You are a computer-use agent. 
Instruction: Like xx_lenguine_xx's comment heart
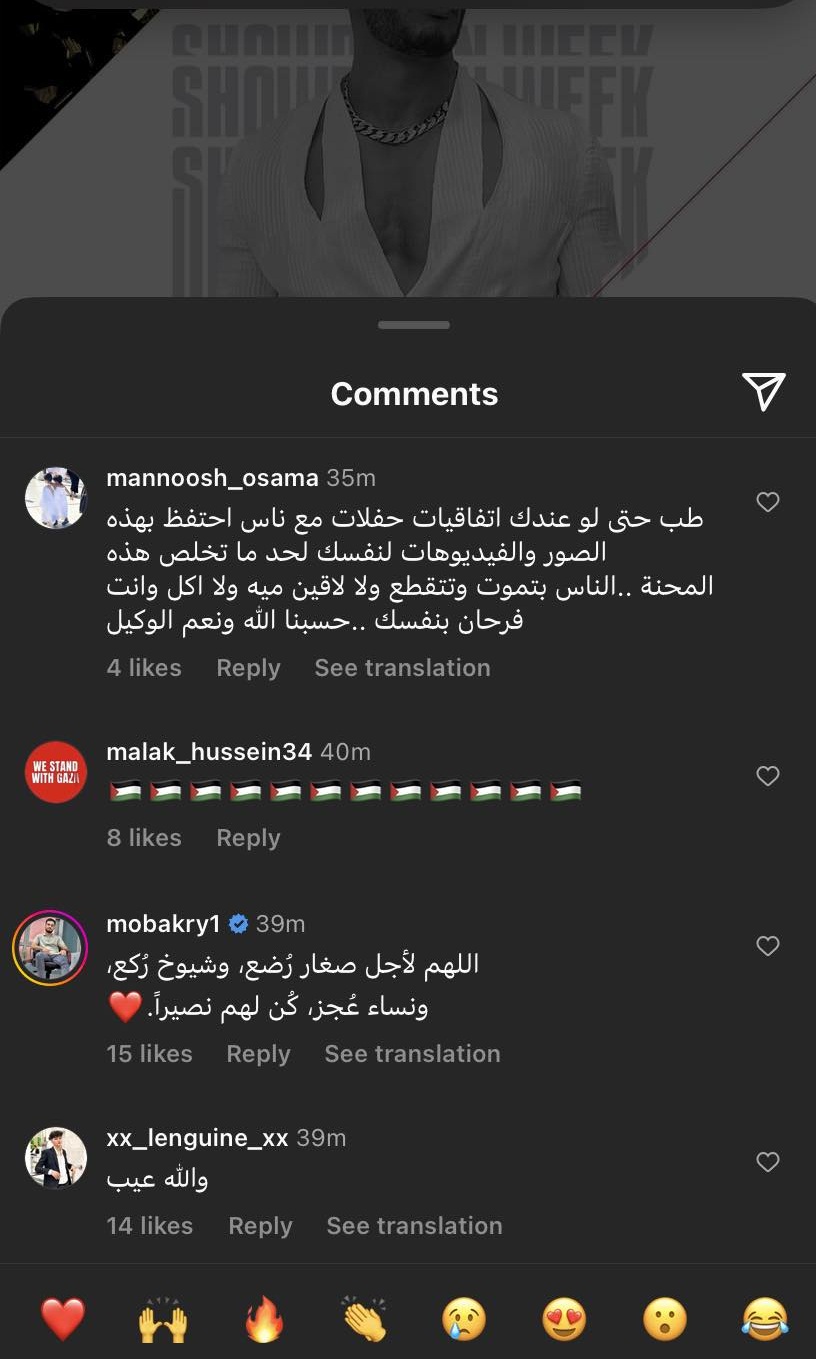(x=767, y=1162)
